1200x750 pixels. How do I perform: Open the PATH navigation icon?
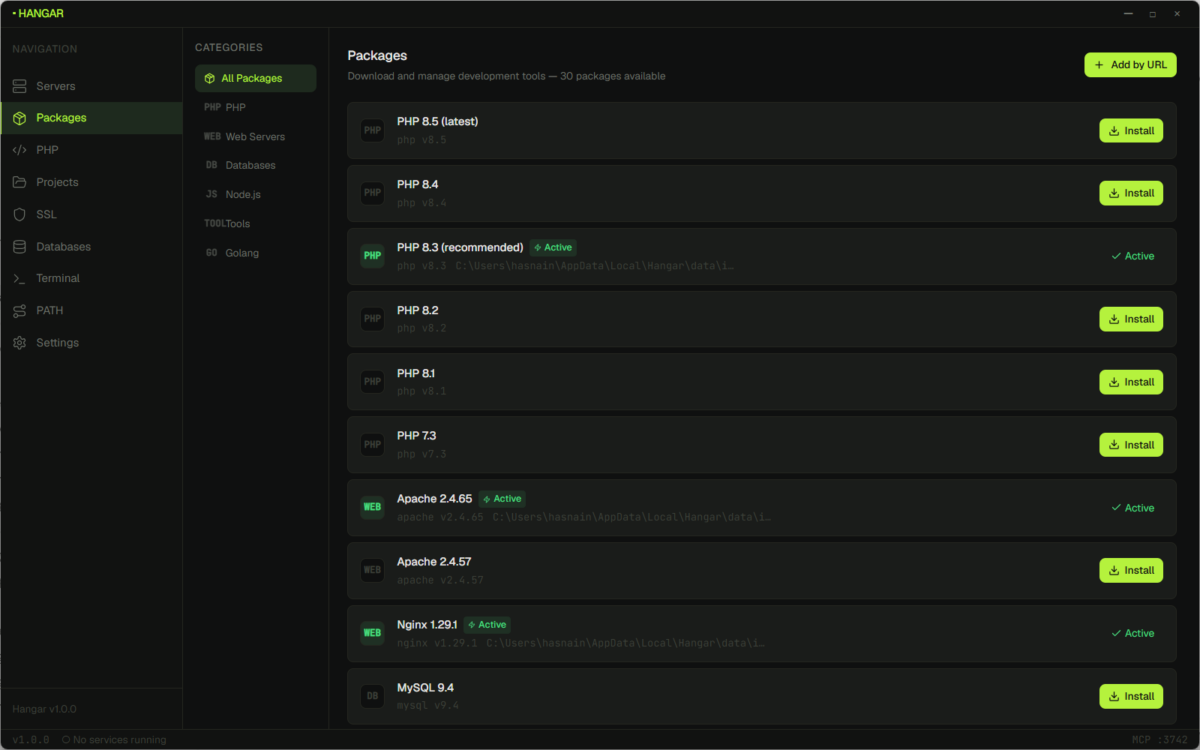[19, 310]
